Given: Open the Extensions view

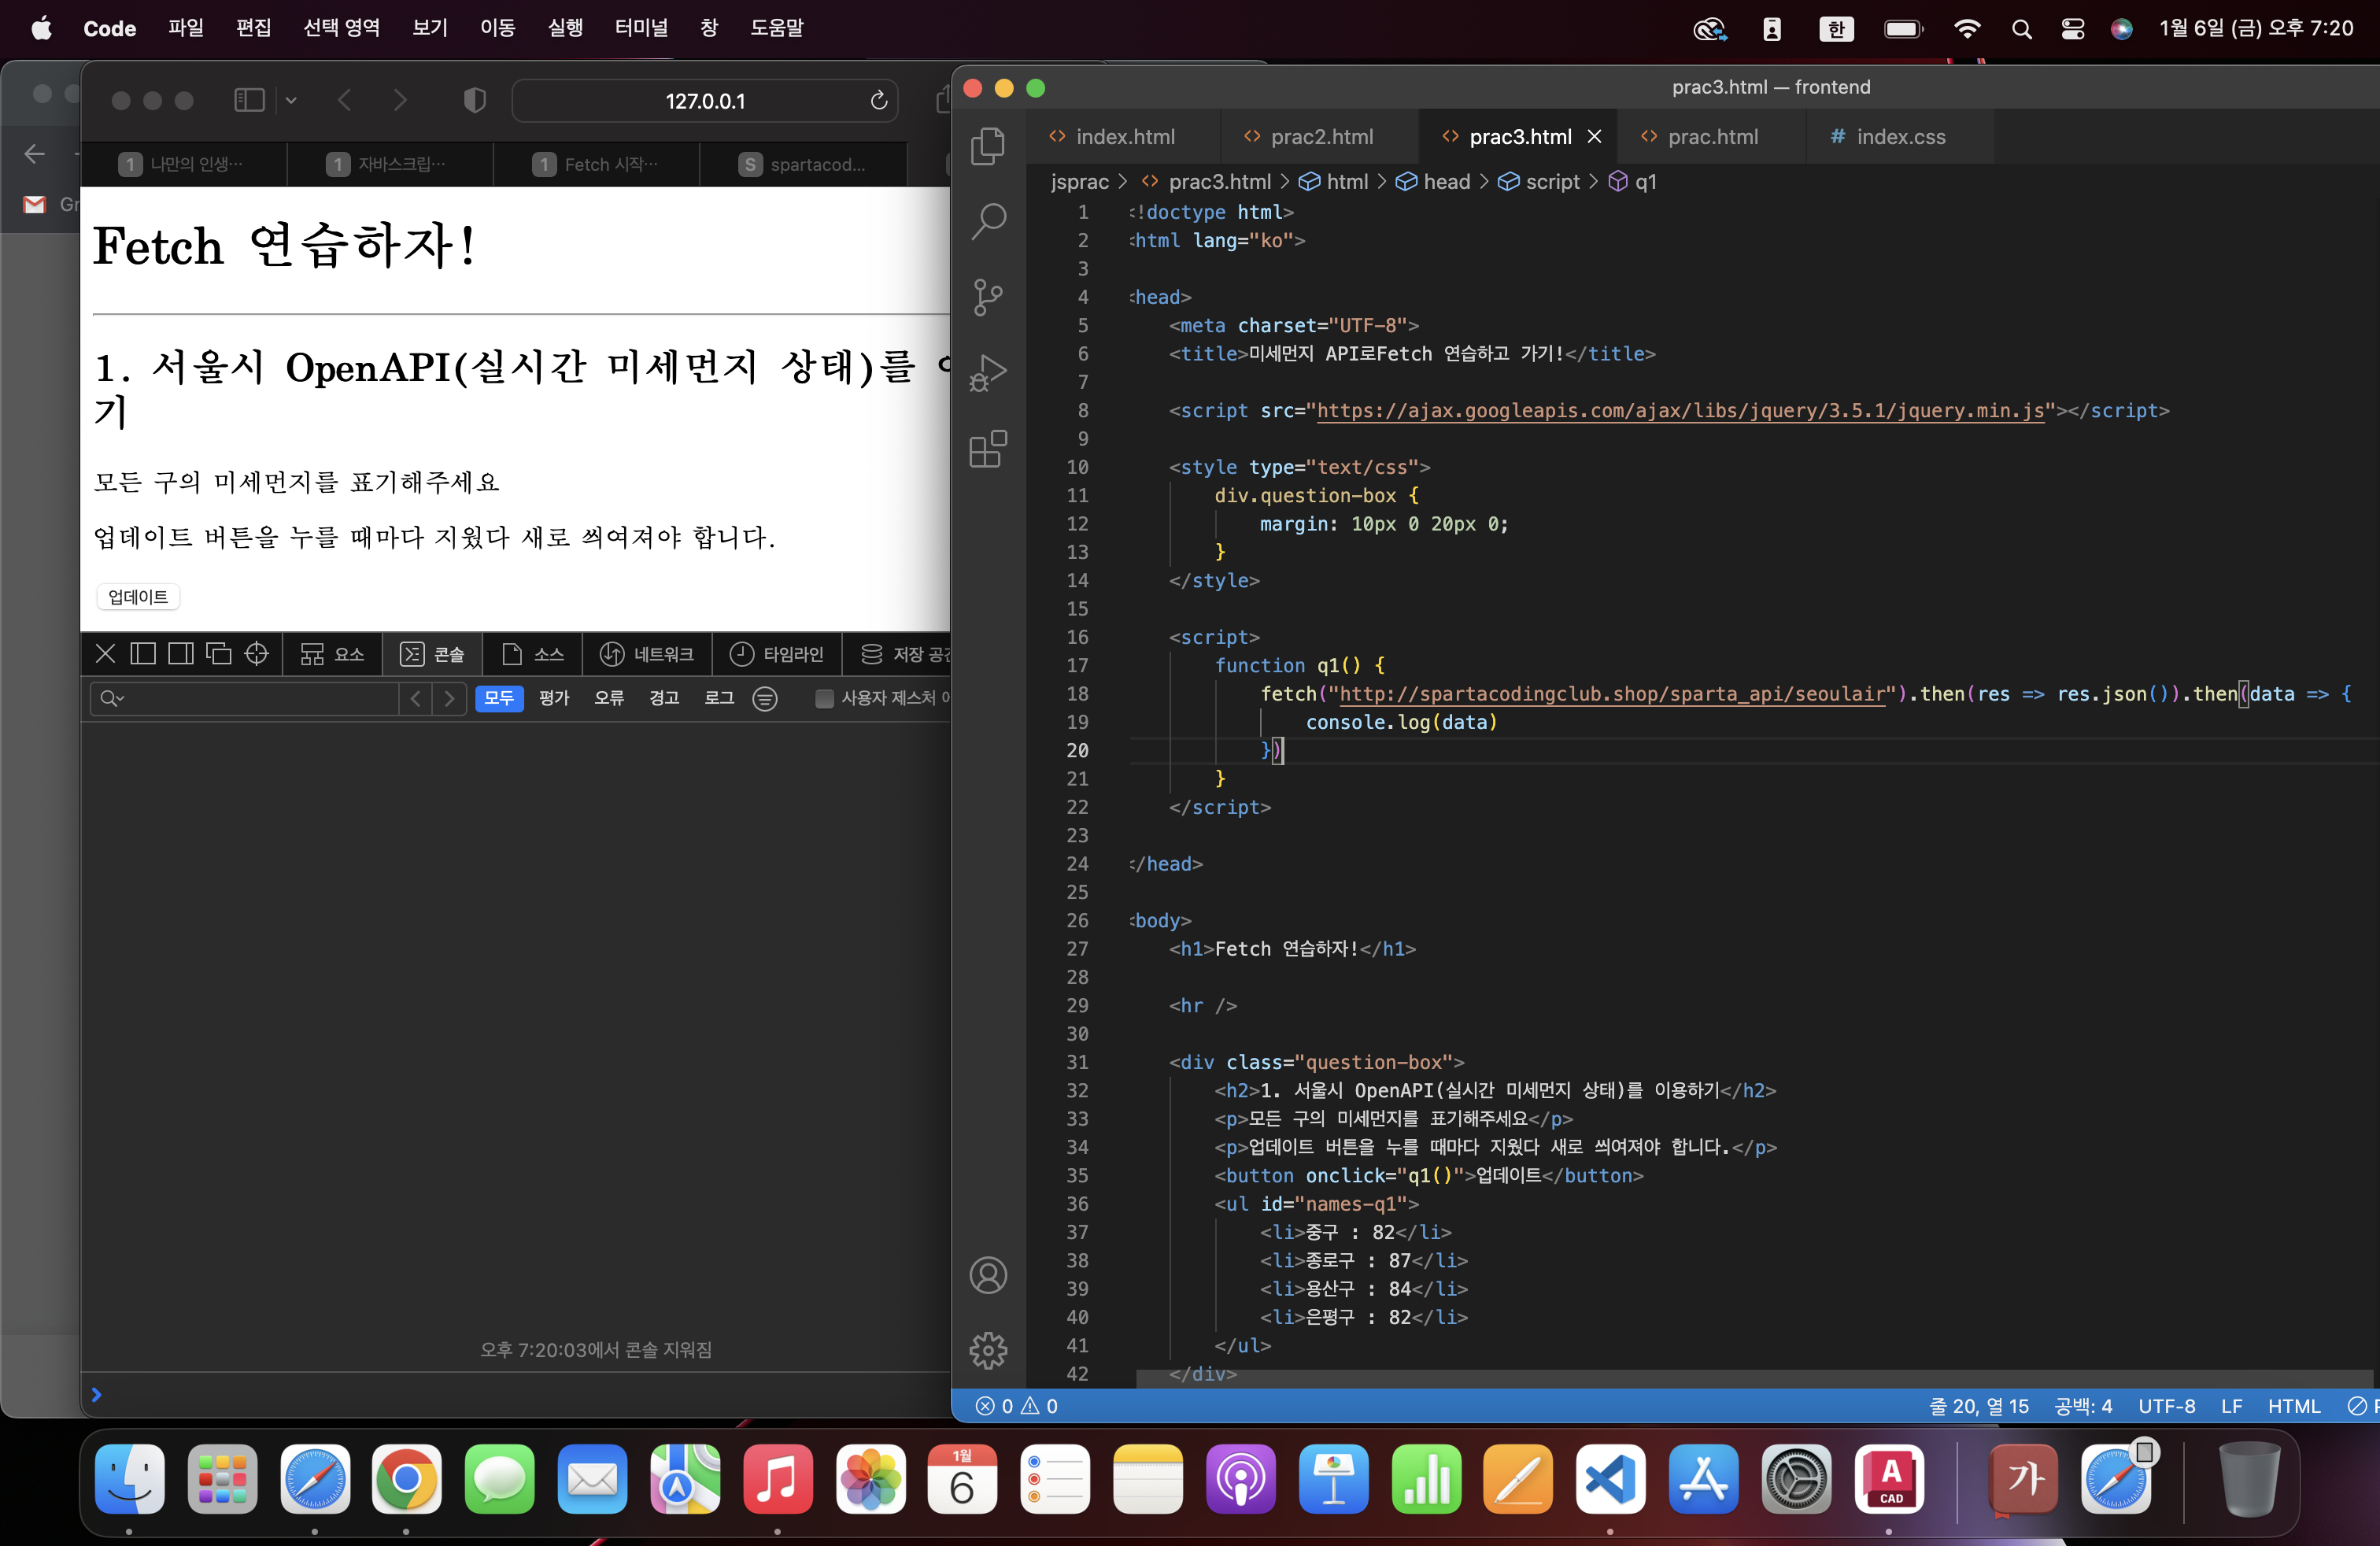Looking at the screenshot, I should (x=988, y=449).
